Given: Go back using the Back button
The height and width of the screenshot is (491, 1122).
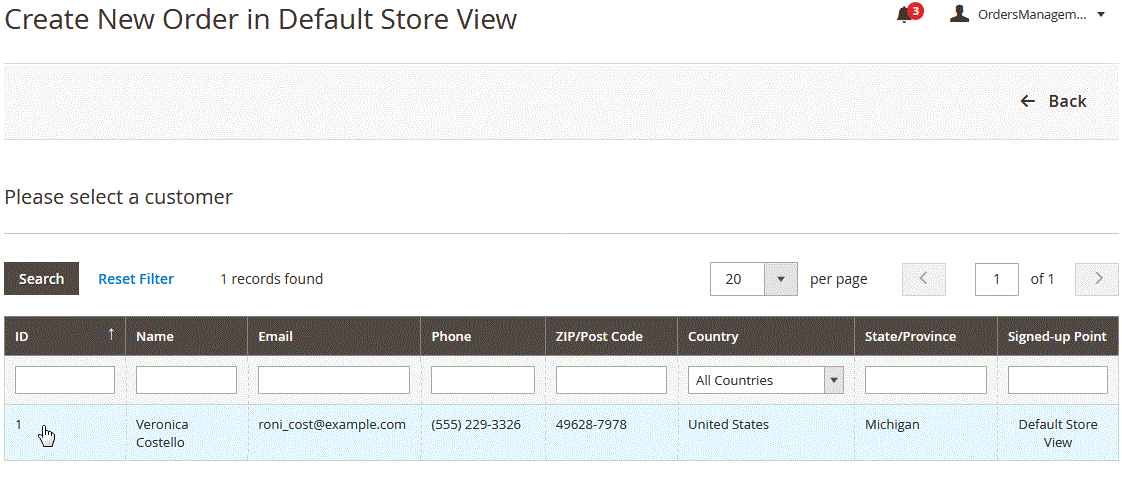Looking at the screenshot, I should click(1053, 101).
